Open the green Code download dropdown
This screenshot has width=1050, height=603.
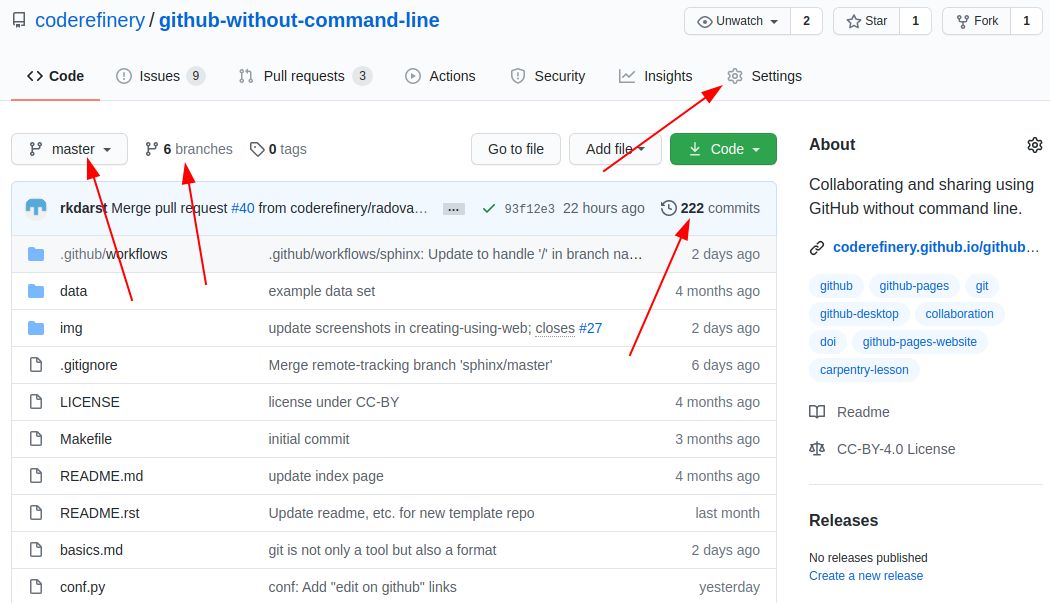(723, 149)
